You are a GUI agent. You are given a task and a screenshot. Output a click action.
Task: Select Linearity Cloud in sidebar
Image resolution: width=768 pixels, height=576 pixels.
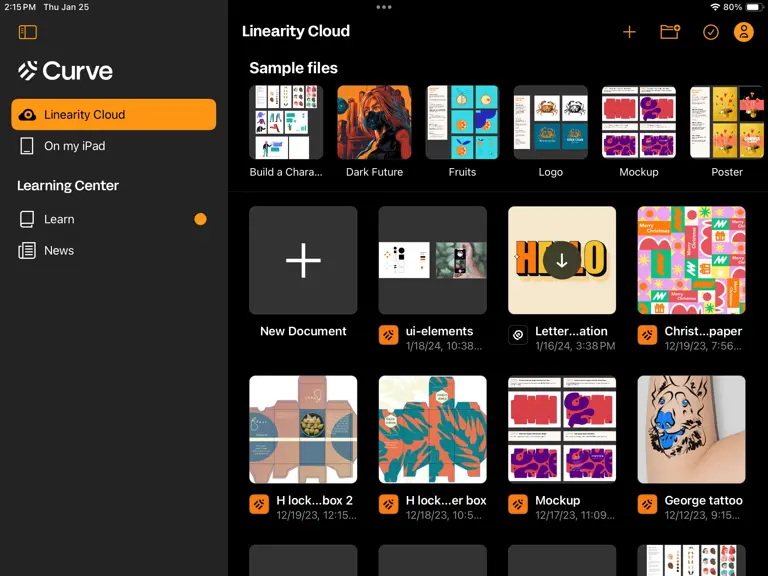click(x=114, y=115)
